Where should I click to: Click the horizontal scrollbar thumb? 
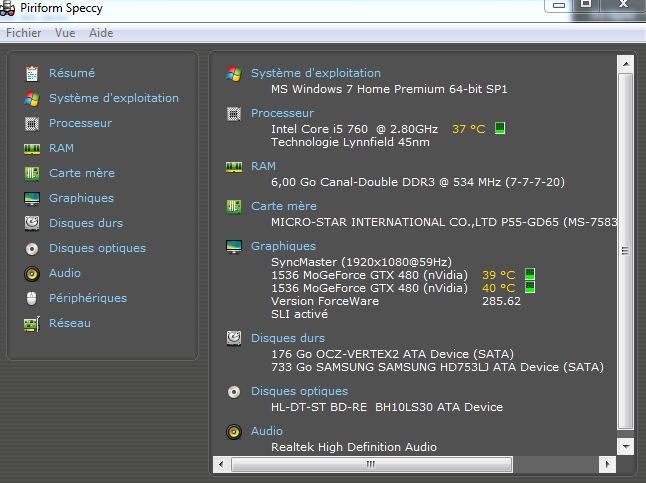(370, 464)
